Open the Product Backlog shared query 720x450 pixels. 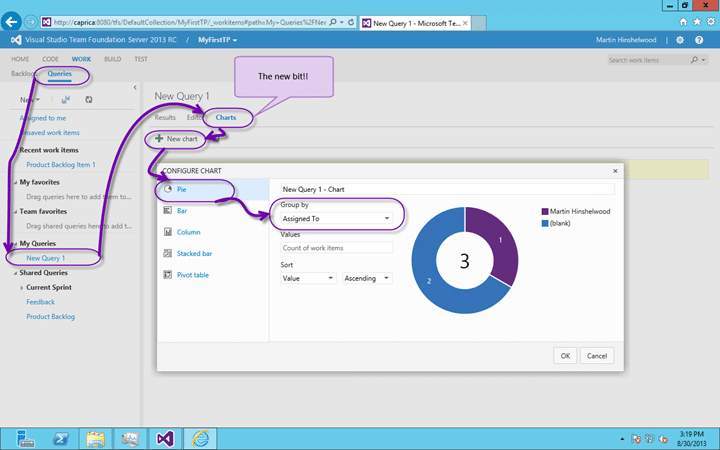(51, 316)
